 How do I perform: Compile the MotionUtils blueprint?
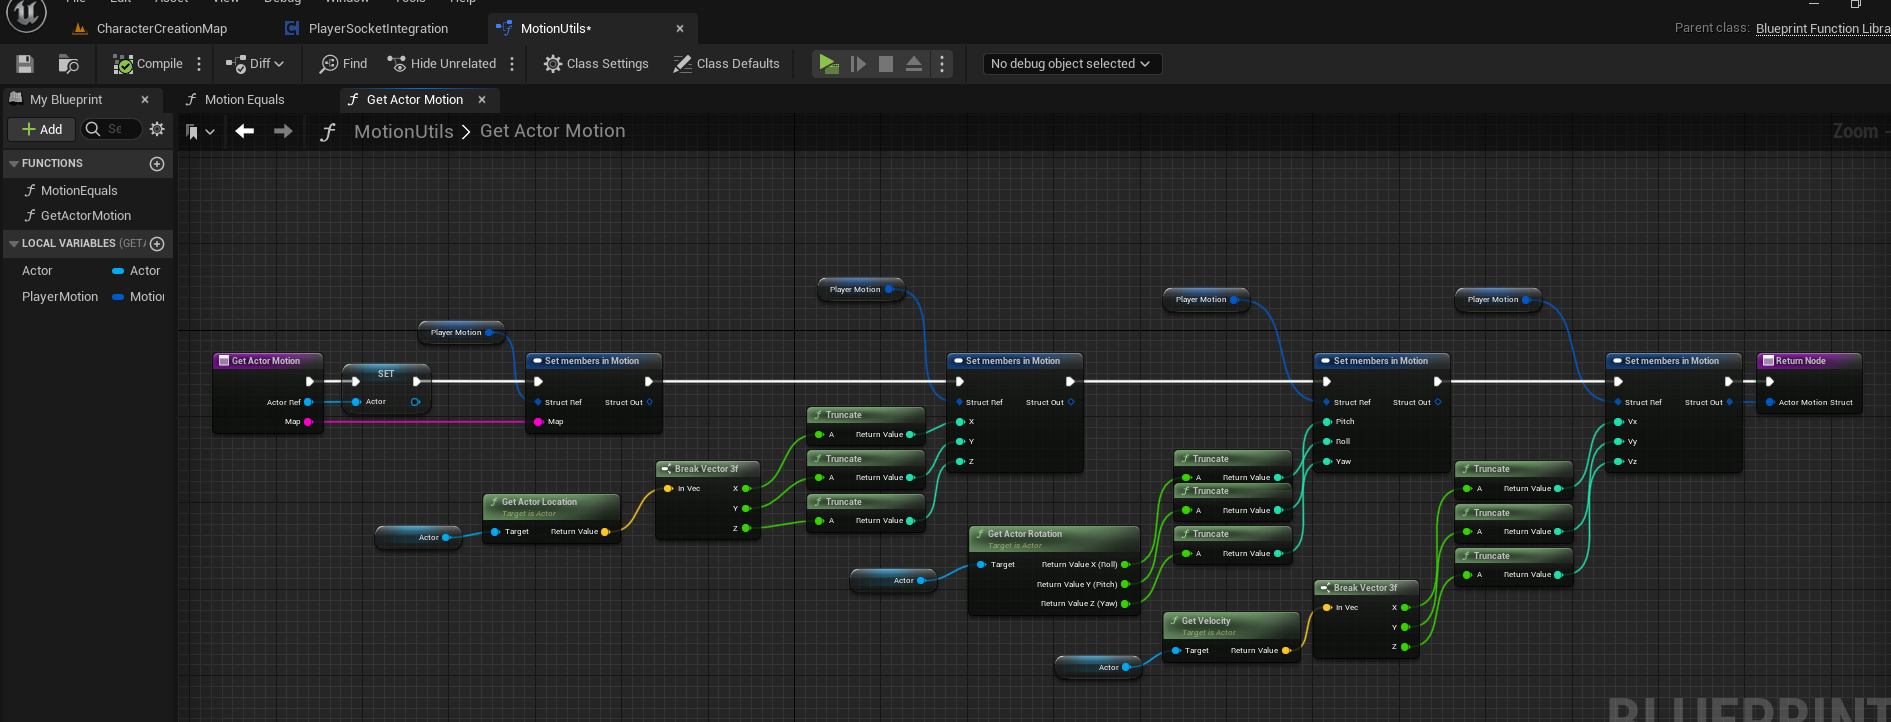[148, 64]
